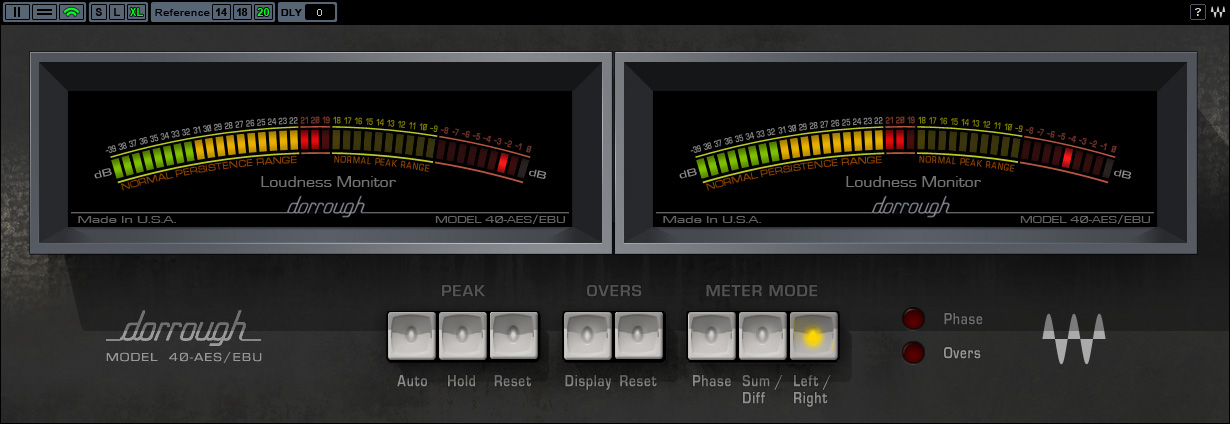Click the OVERS section heading
Image resolution: width=1230 pixels, height=424 pixels.
tap(614, 291)
